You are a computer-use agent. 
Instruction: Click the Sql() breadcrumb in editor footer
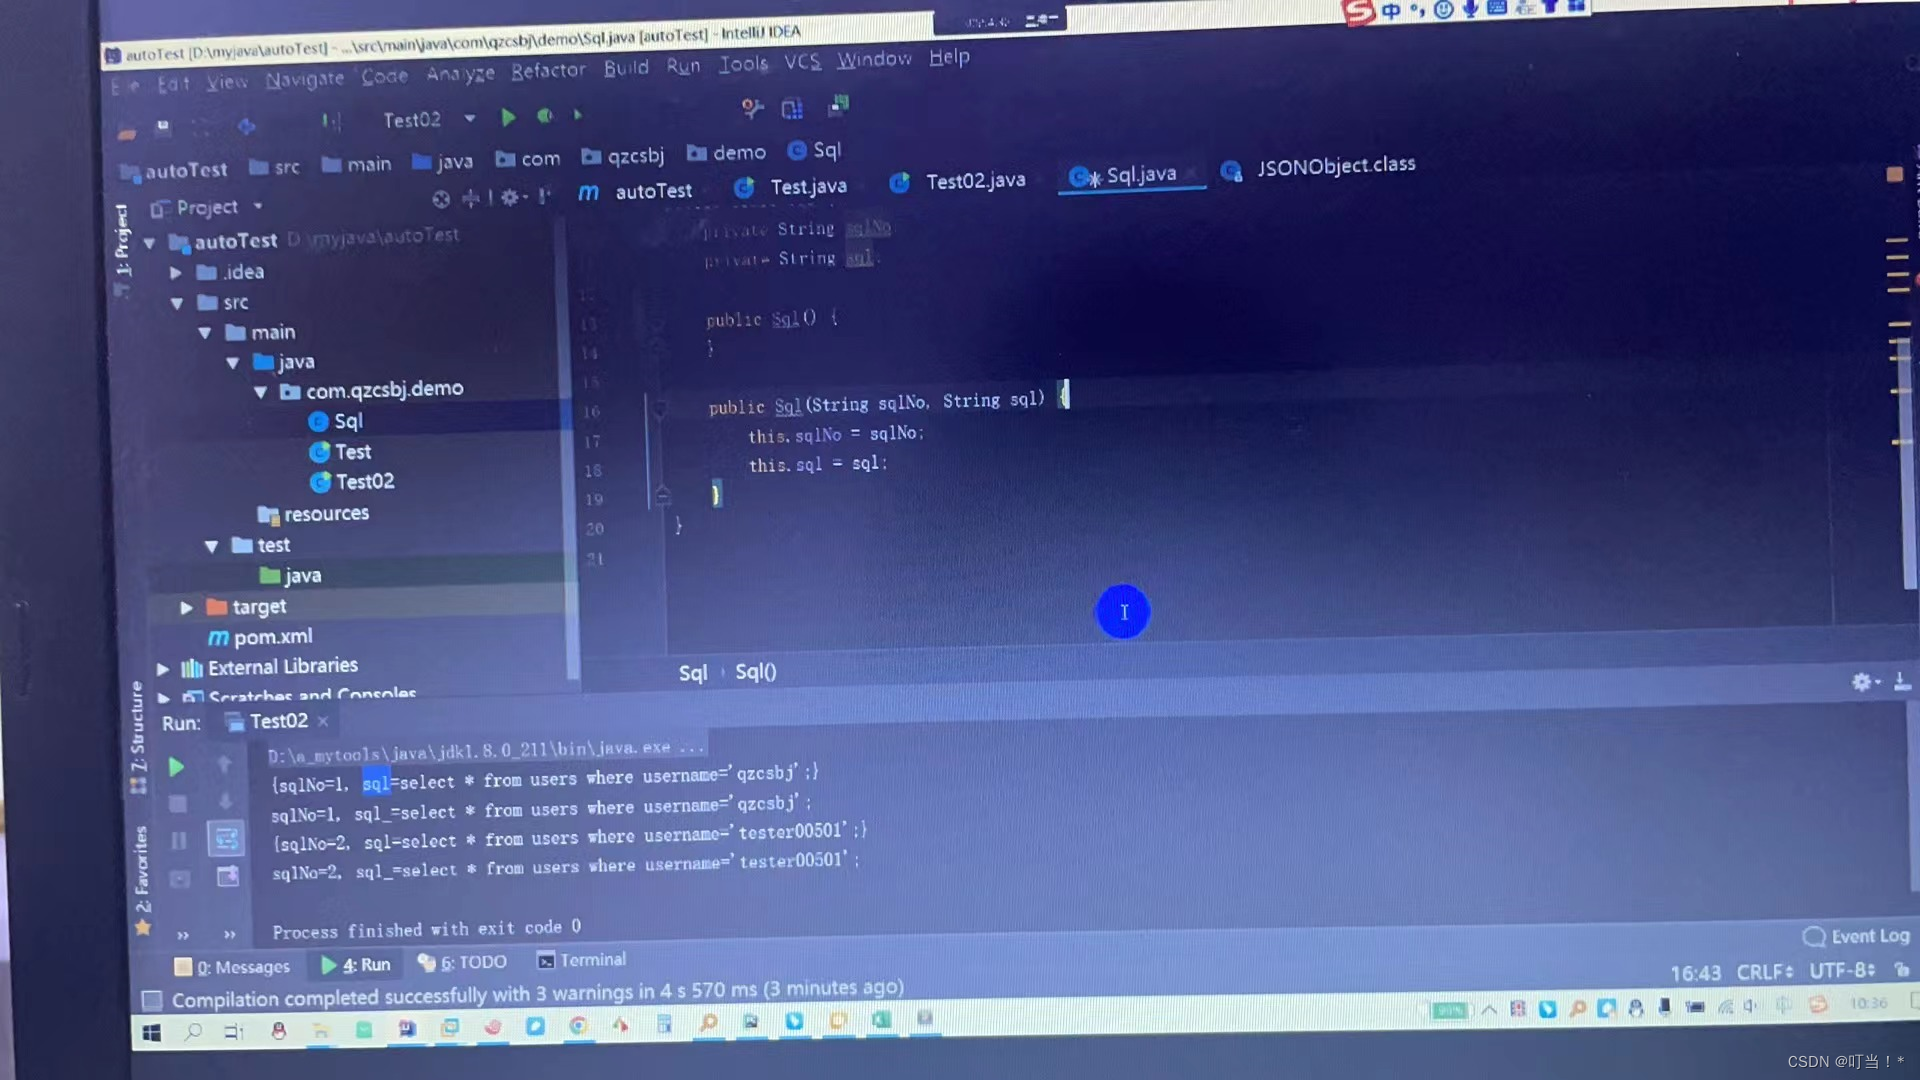tap(756, 672)
